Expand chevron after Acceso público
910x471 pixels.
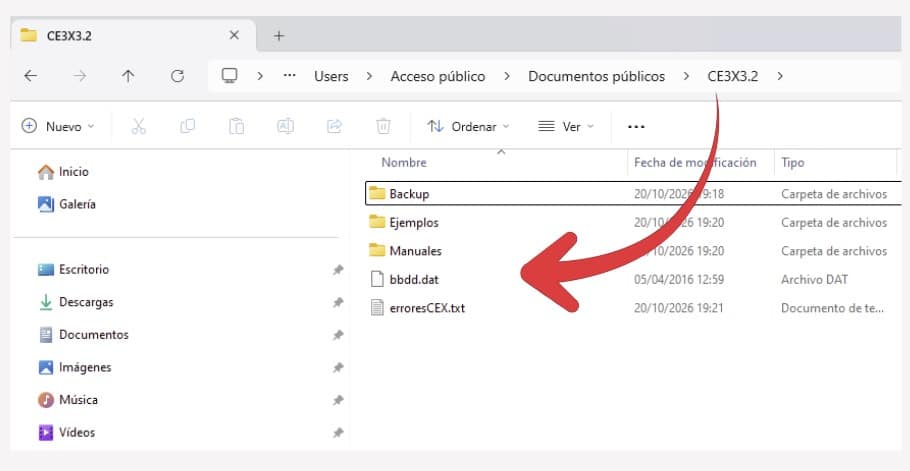(507, 76)
